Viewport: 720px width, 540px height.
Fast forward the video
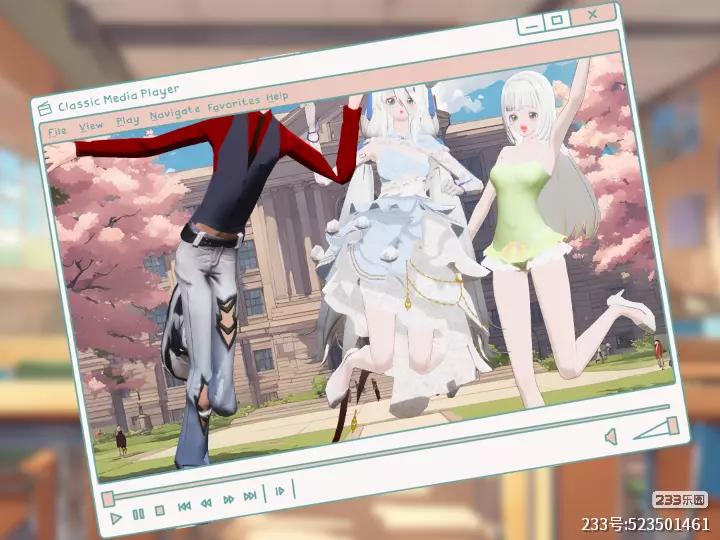[228, 500]
